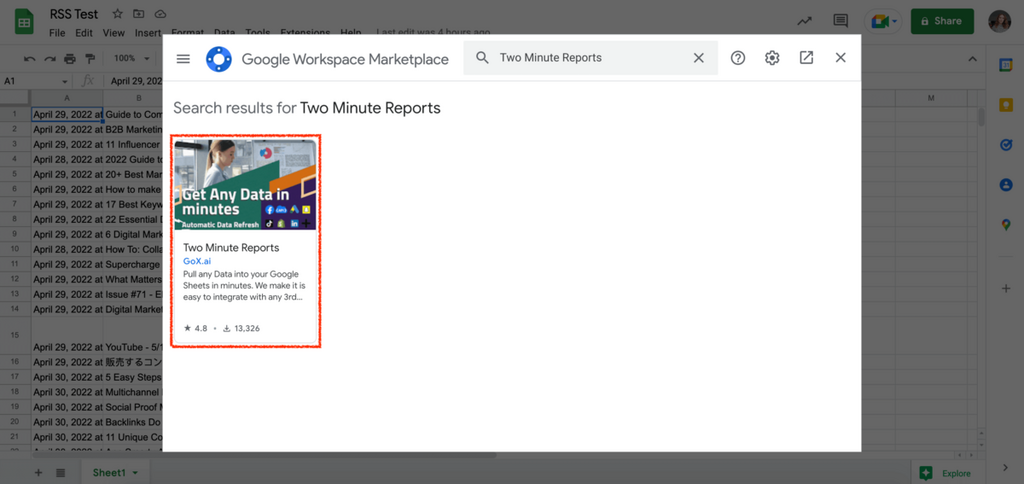Close the Marketplace dialog
The height and width of the screenshot is (484, 1024).
coord(841,58)
